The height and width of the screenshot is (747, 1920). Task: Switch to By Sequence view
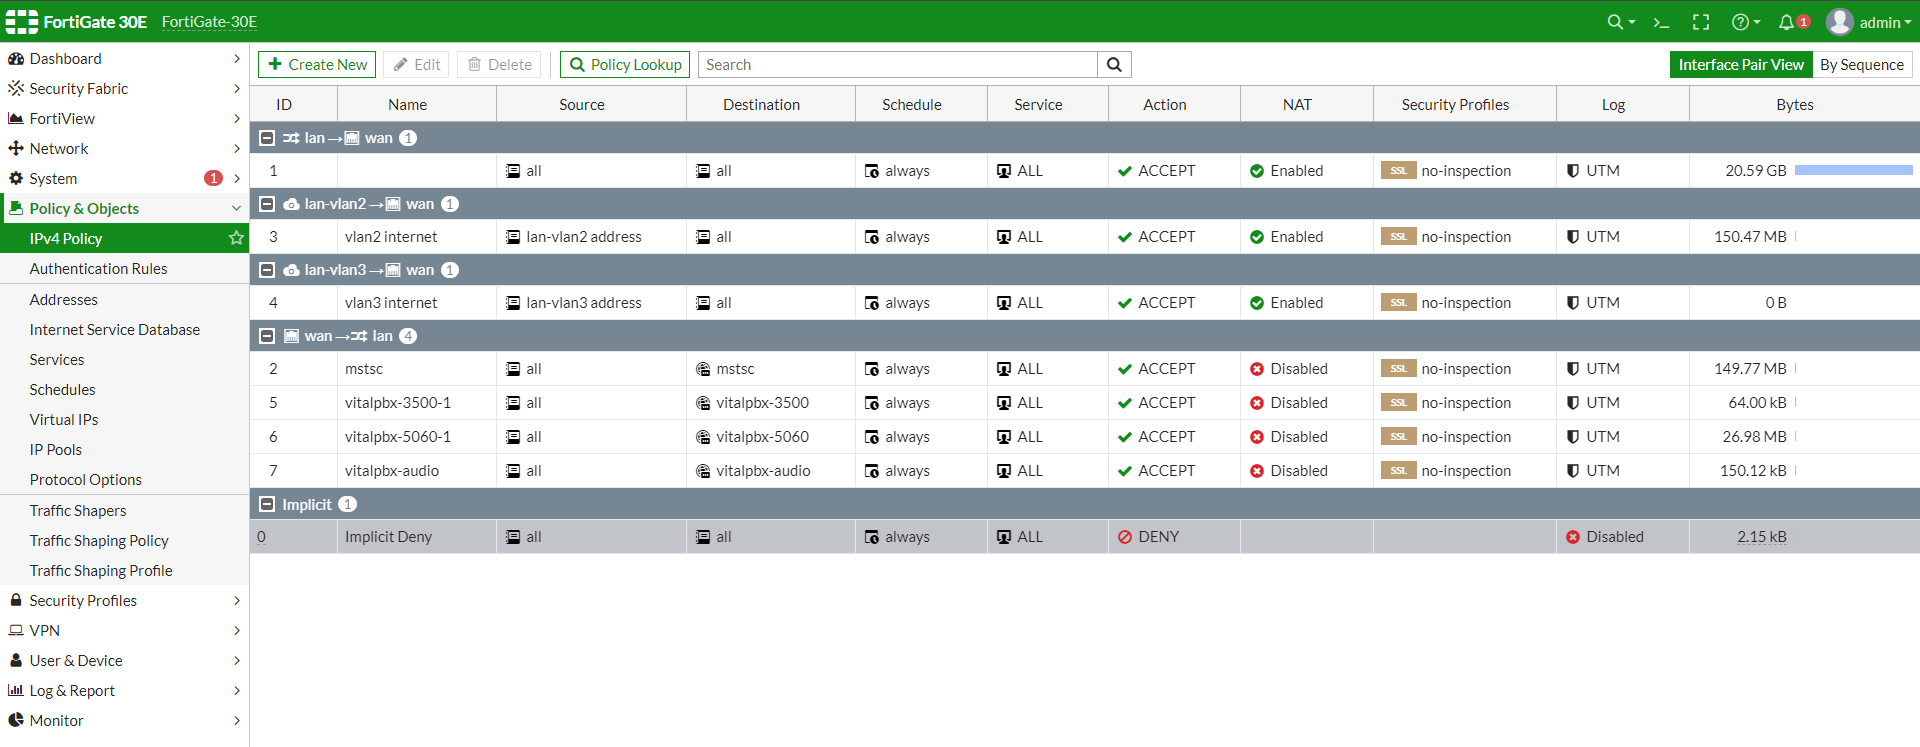click(1862, 65)
